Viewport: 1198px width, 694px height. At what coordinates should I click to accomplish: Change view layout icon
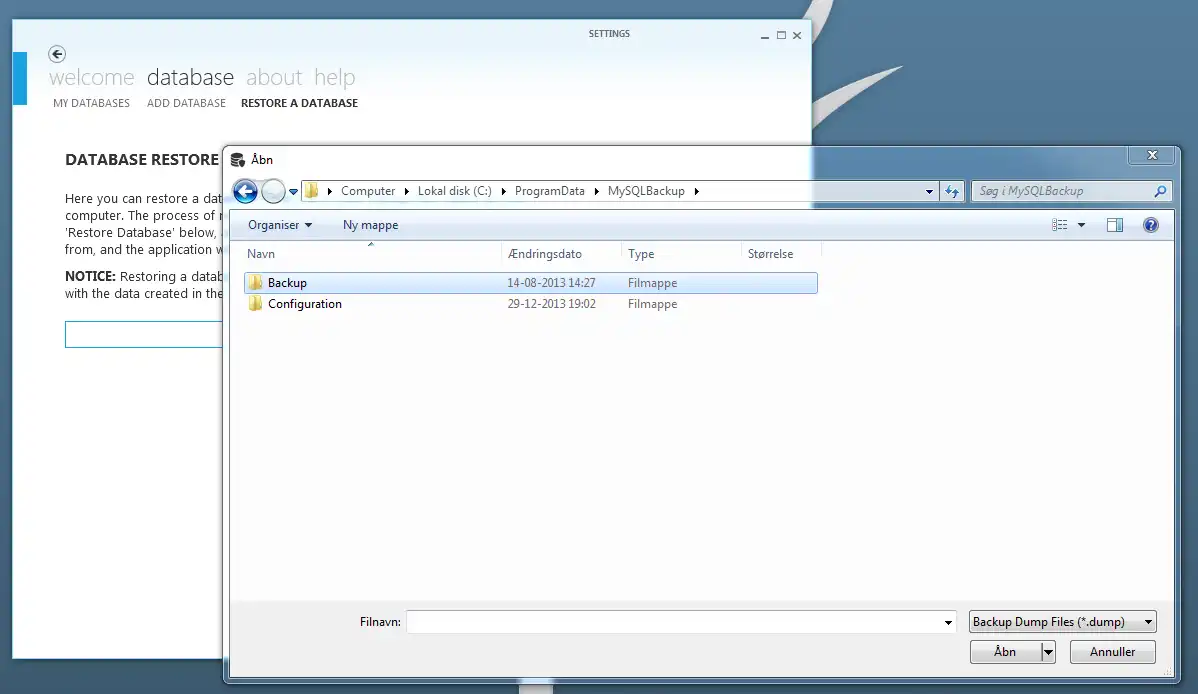pyautogui.click(x=1060, y=225)
